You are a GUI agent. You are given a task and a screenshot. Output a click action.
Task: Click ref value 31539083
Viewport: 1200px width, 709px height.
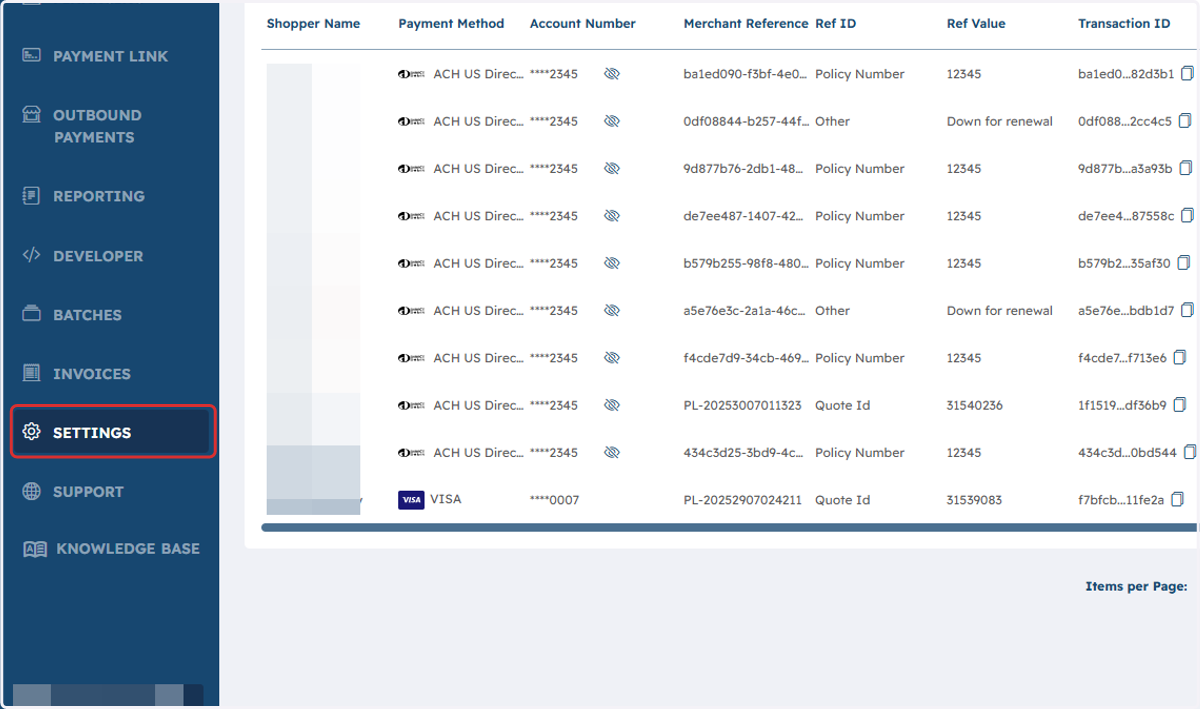point(975,500)
